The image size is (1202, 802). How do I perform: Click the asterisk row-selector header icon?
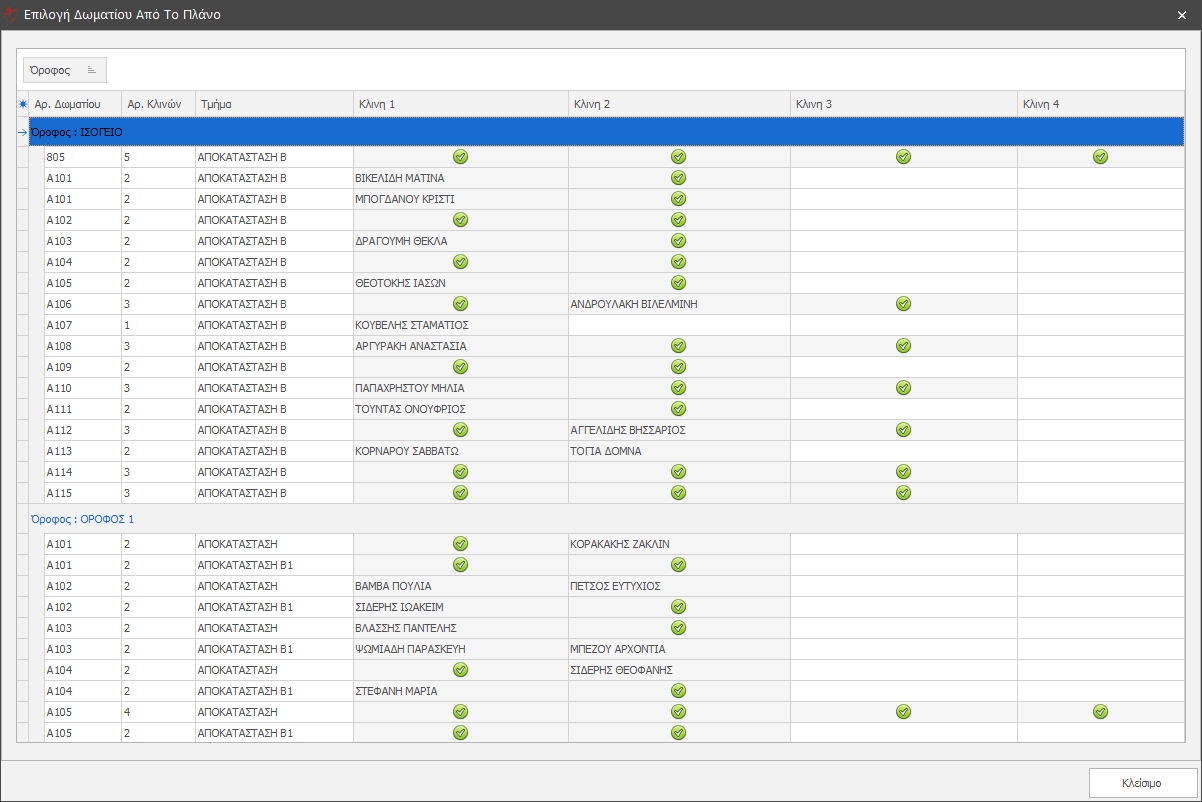(23, 103)
